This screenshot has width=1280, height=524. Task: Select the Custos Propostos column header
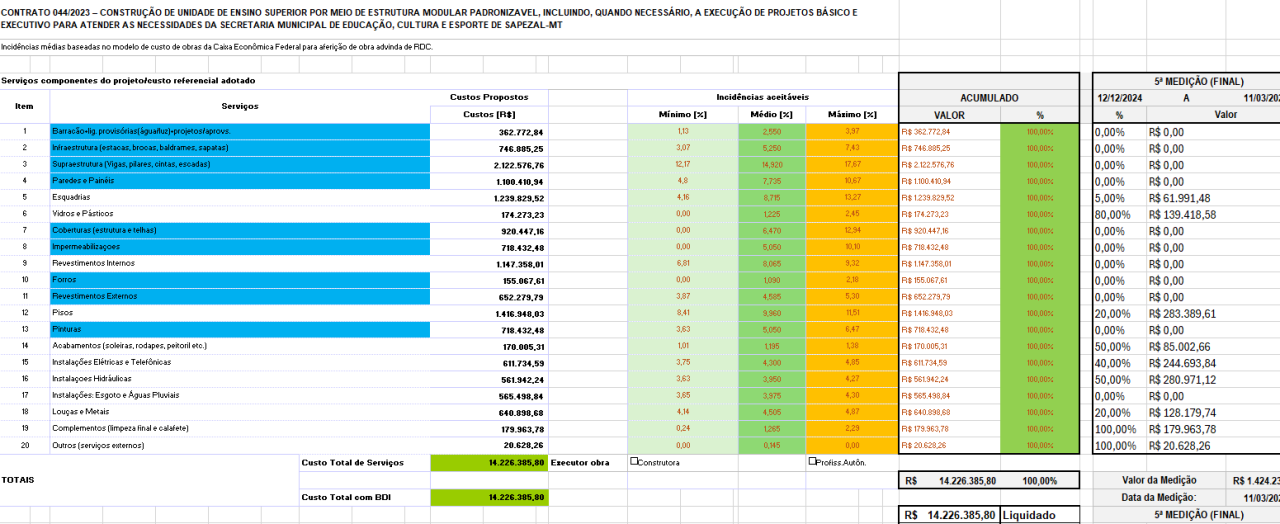point(489,97)
